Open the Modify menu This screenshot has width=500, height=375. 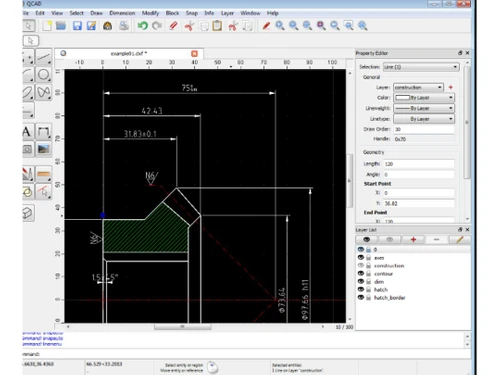(x=150, y=13)
